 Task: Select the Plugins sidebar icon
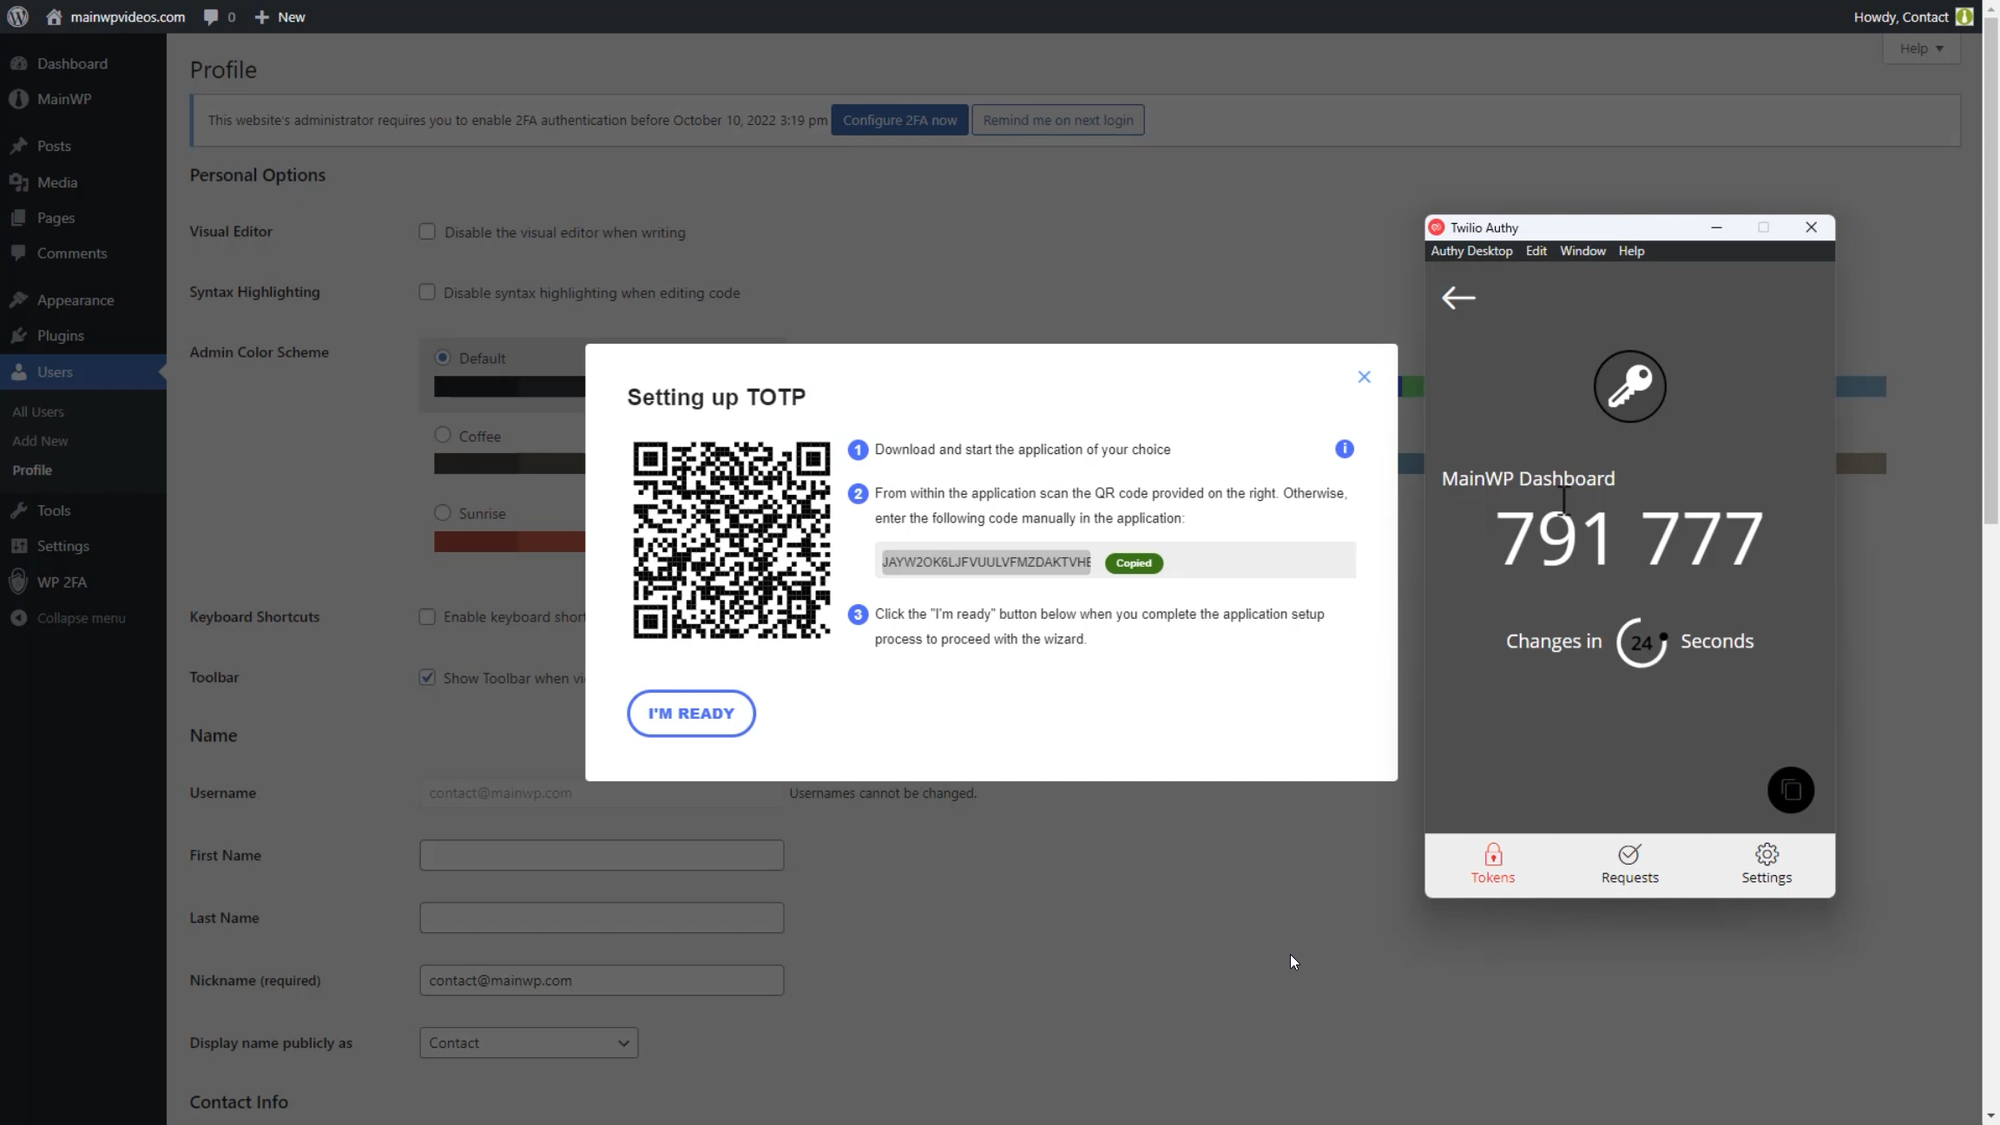21,335
